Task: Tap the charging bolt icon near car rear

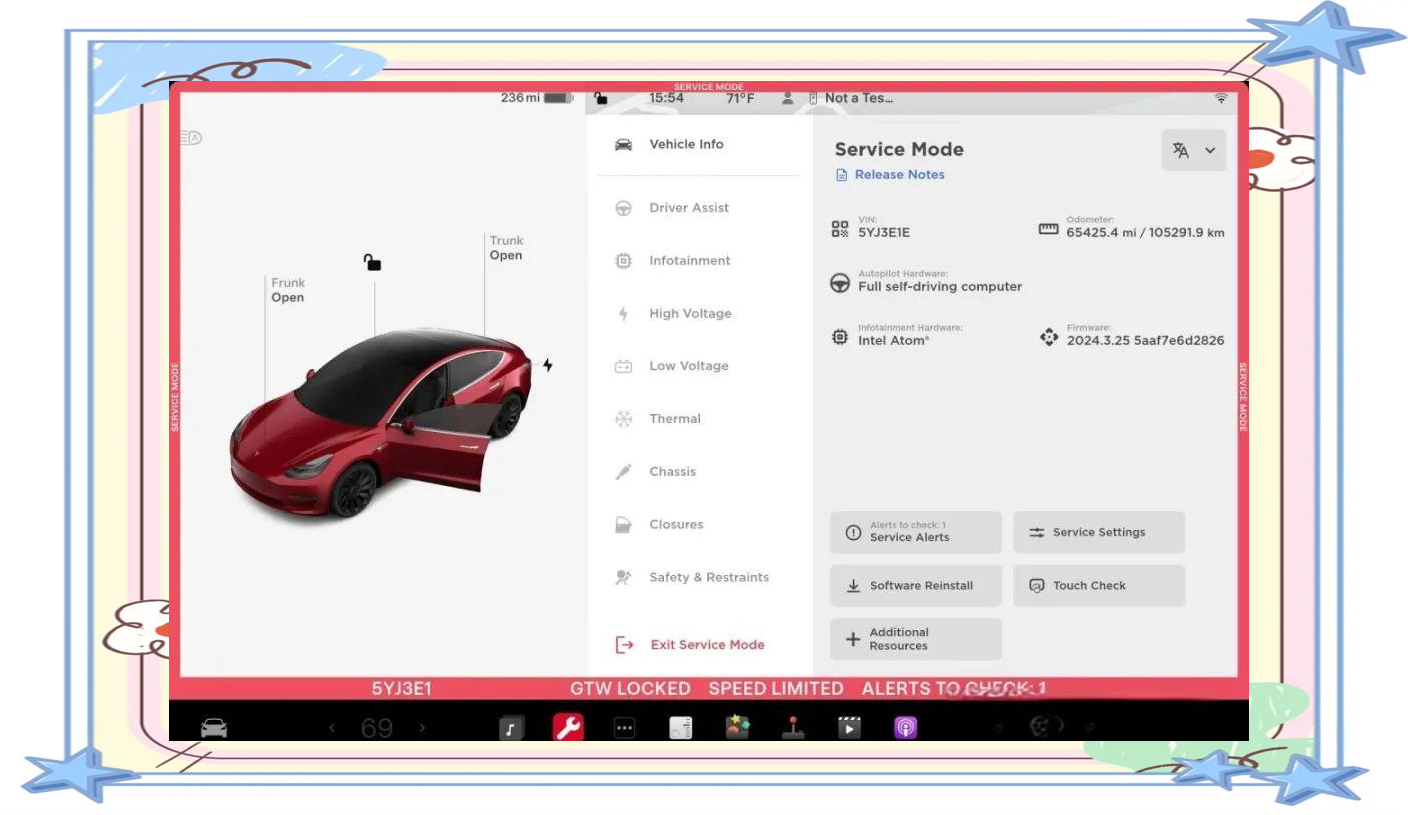Action: click(x=547, y=365)
